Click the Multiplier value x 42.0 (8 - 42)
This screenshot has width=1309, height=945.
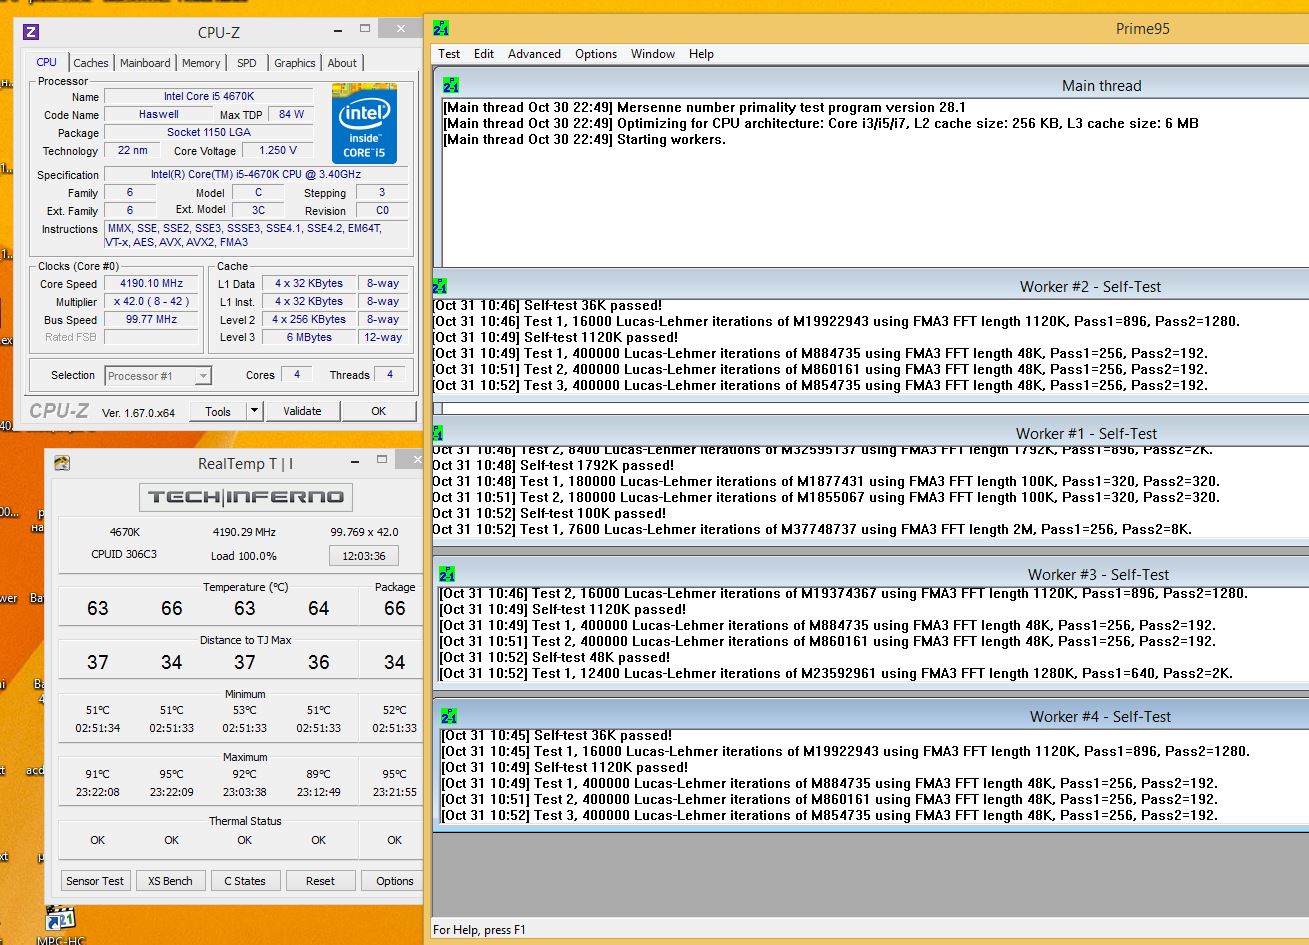click(153, 302)
